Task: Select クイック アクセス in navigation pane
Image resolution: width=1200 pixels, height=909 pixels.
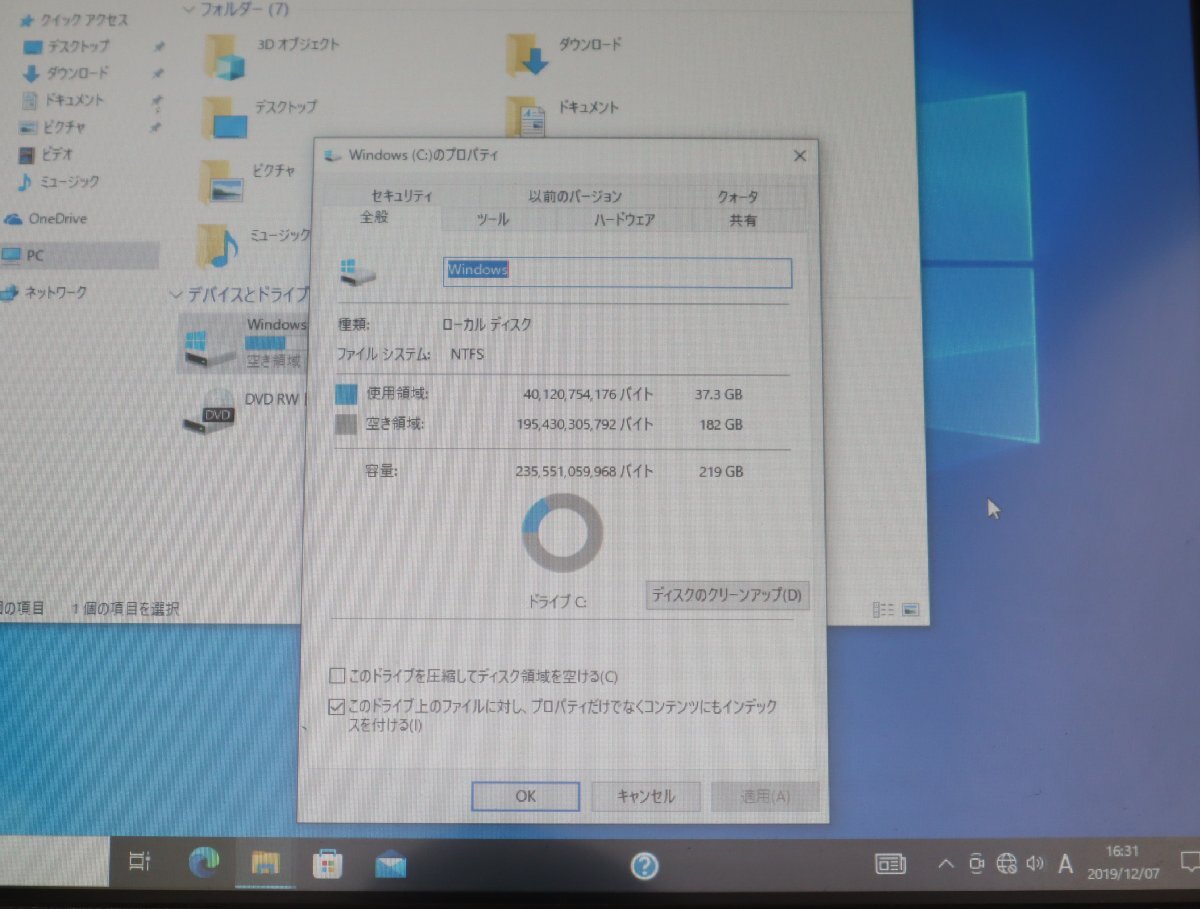Action: (73, 19)
